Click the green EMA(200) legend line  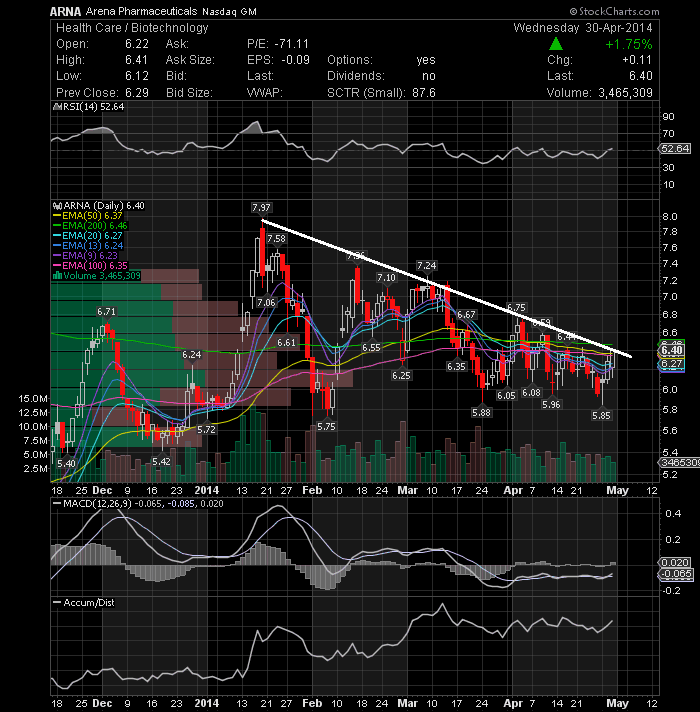pyautogui.click(x=57, y=226)
